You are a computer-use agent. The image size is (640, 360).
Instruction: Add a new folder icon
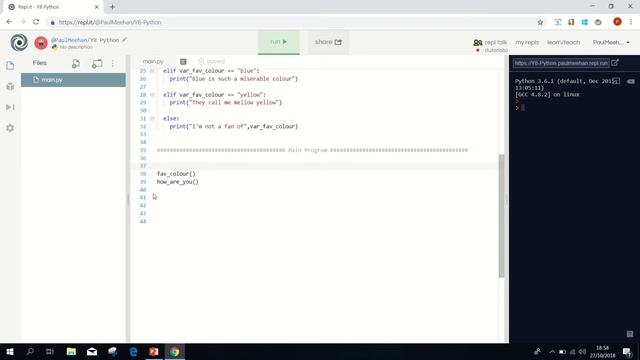coord(97,64)
